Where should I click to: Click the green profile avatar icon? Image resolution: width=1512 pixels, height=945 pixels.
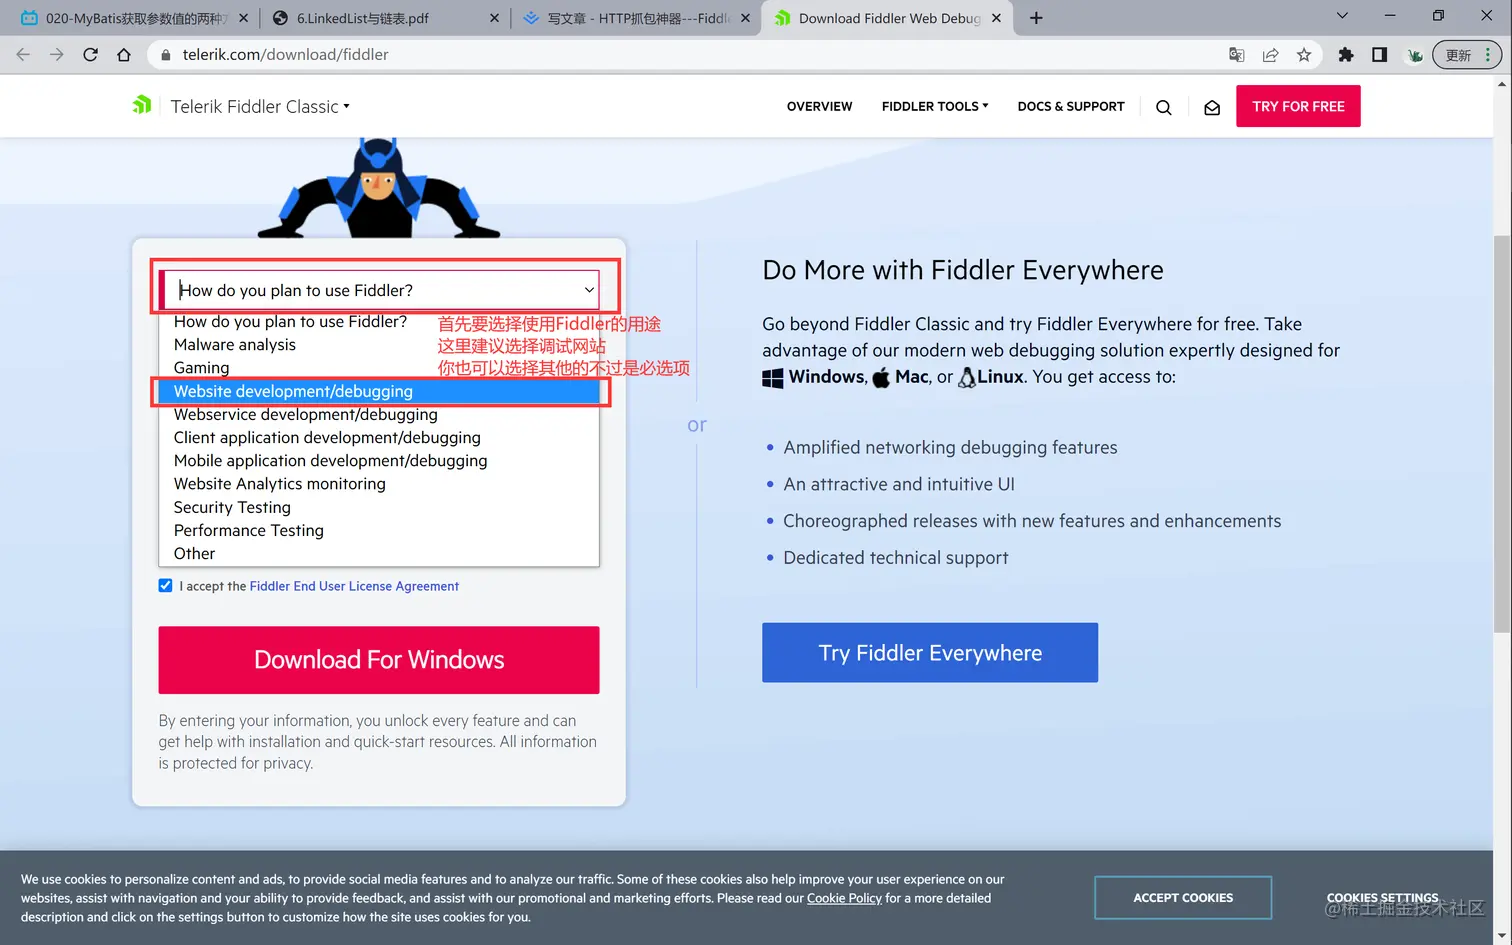1414,55
